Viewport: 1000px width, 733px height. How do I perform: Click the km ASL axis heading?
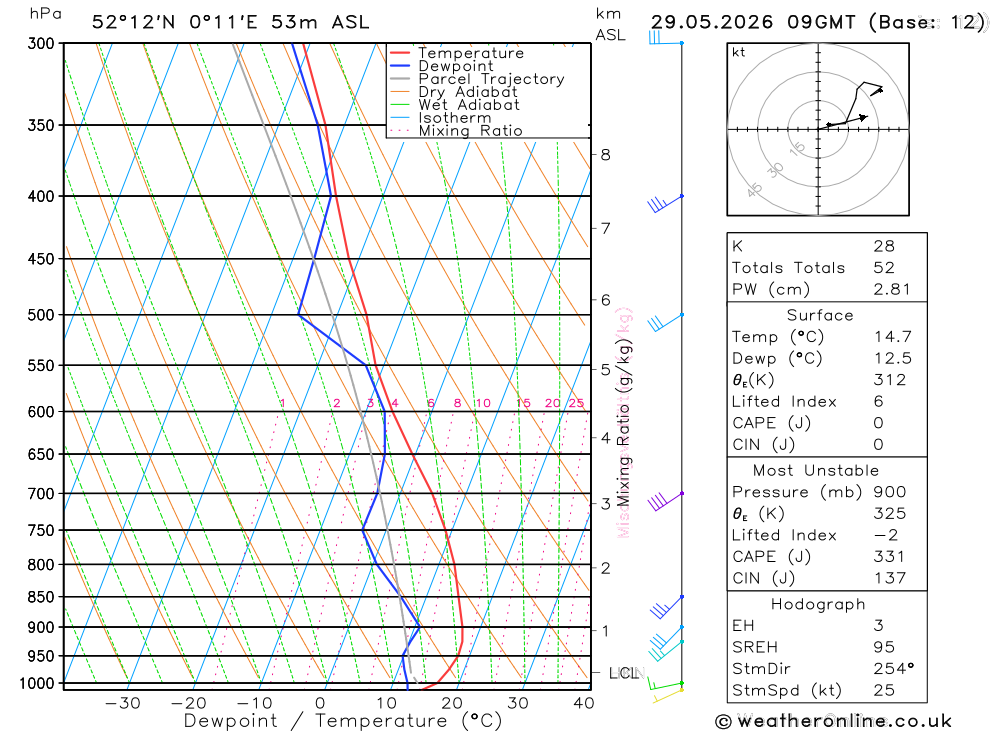coord(611,24)
